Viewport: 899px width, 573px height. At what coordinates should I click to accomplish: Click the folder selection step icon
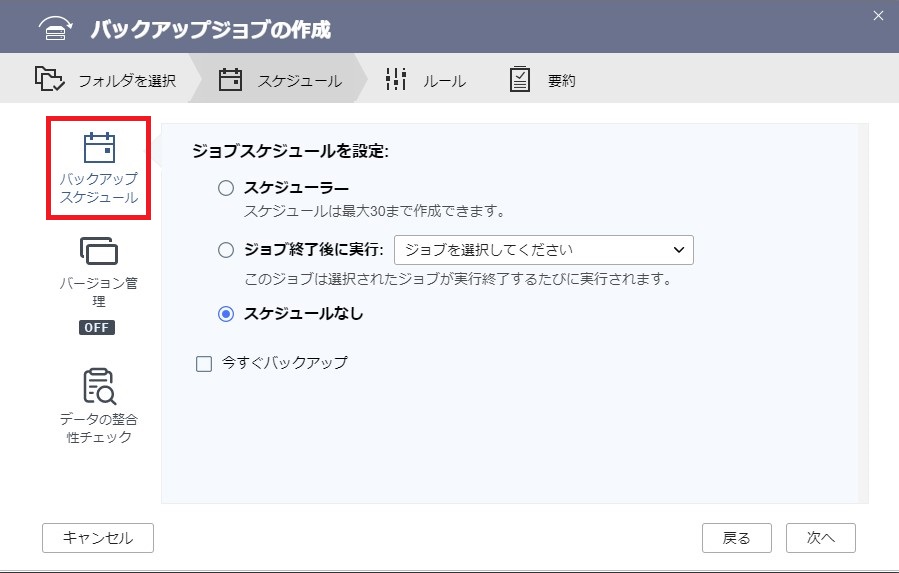click(x=49, y=79)
